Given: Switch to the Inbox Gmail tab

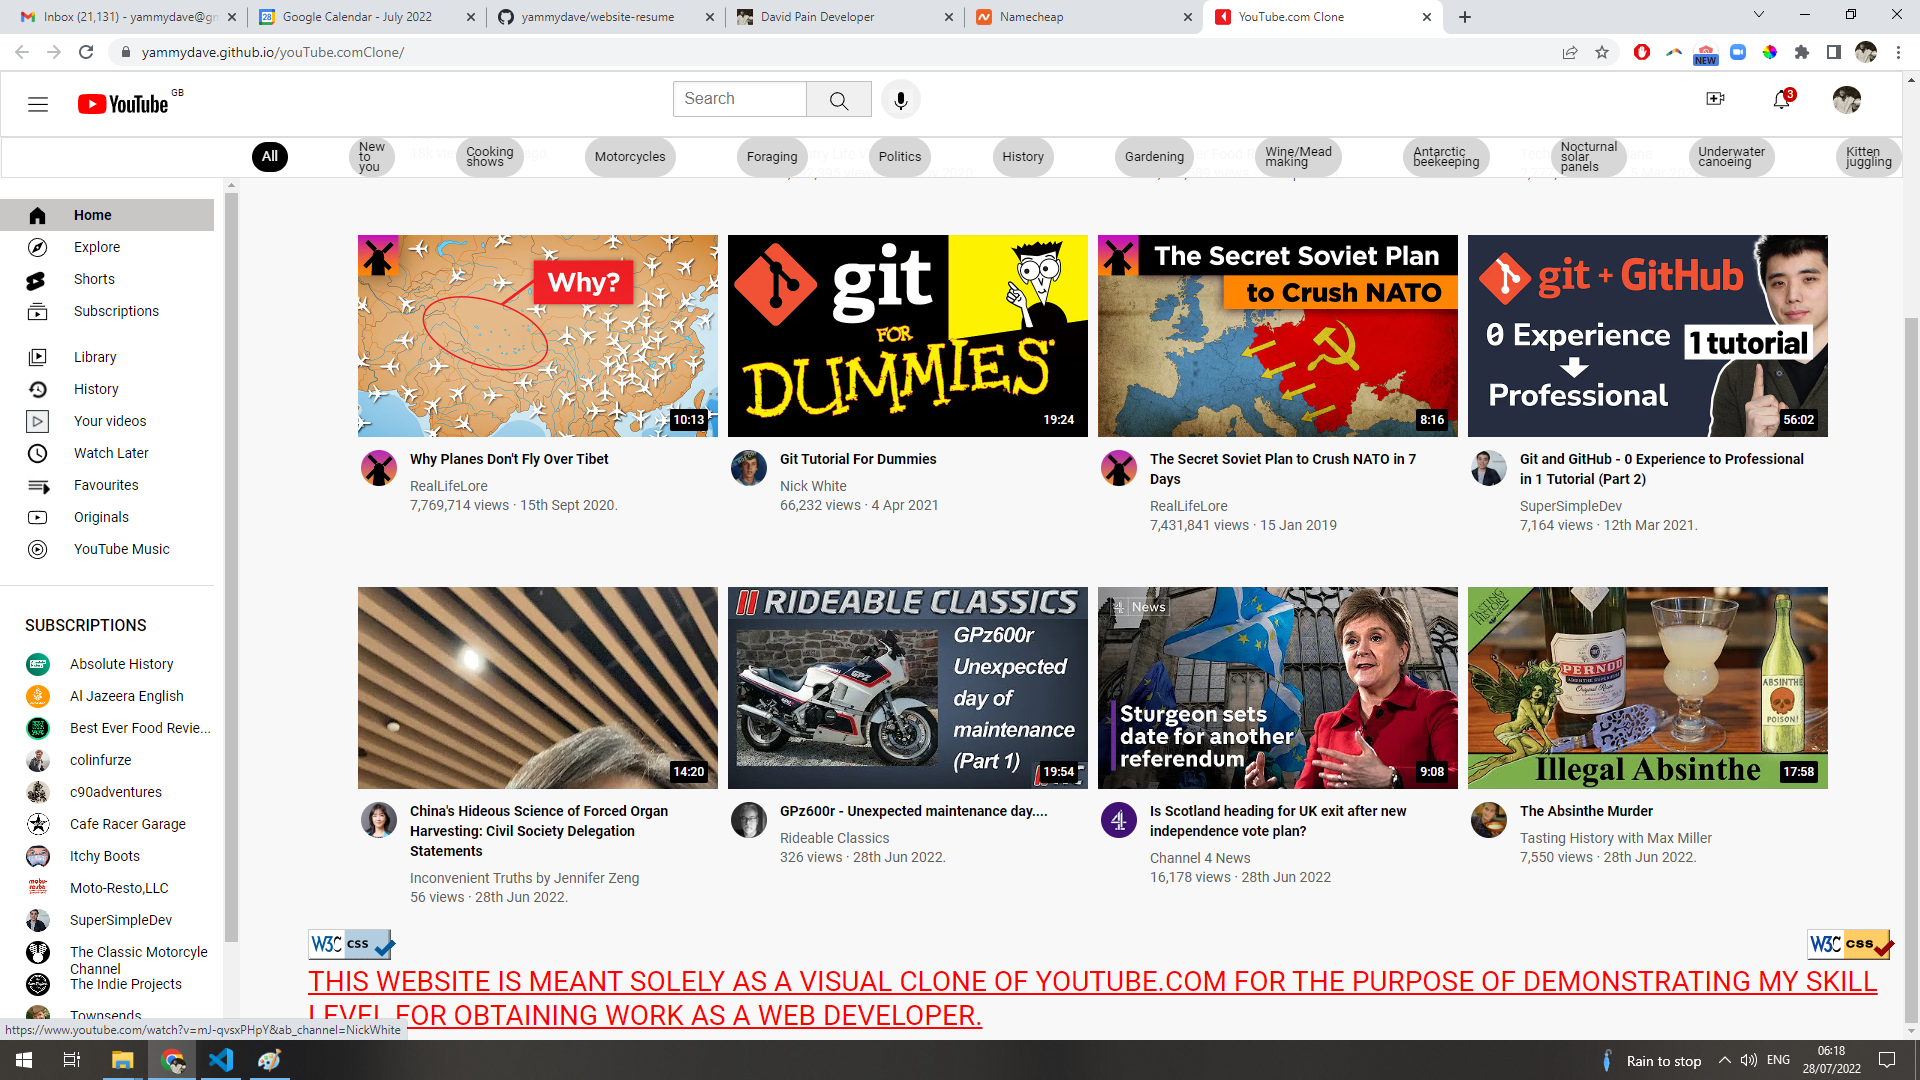Looking at the screenshot, I should 127,17.
